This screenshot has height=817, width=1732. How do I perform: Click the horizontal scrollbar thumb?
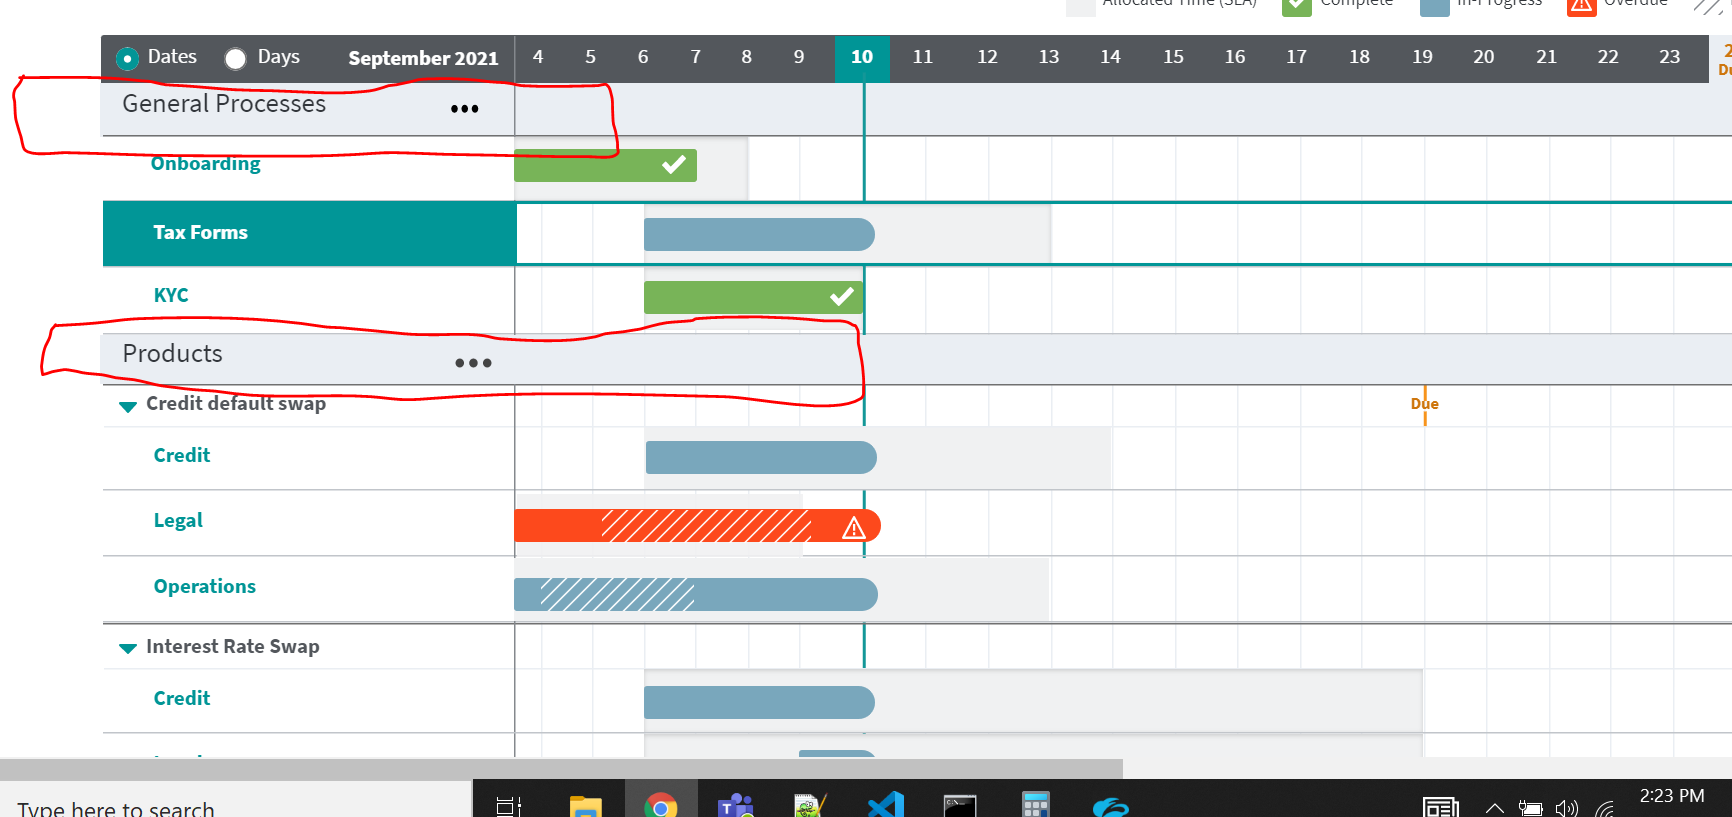tap(561, 768)
